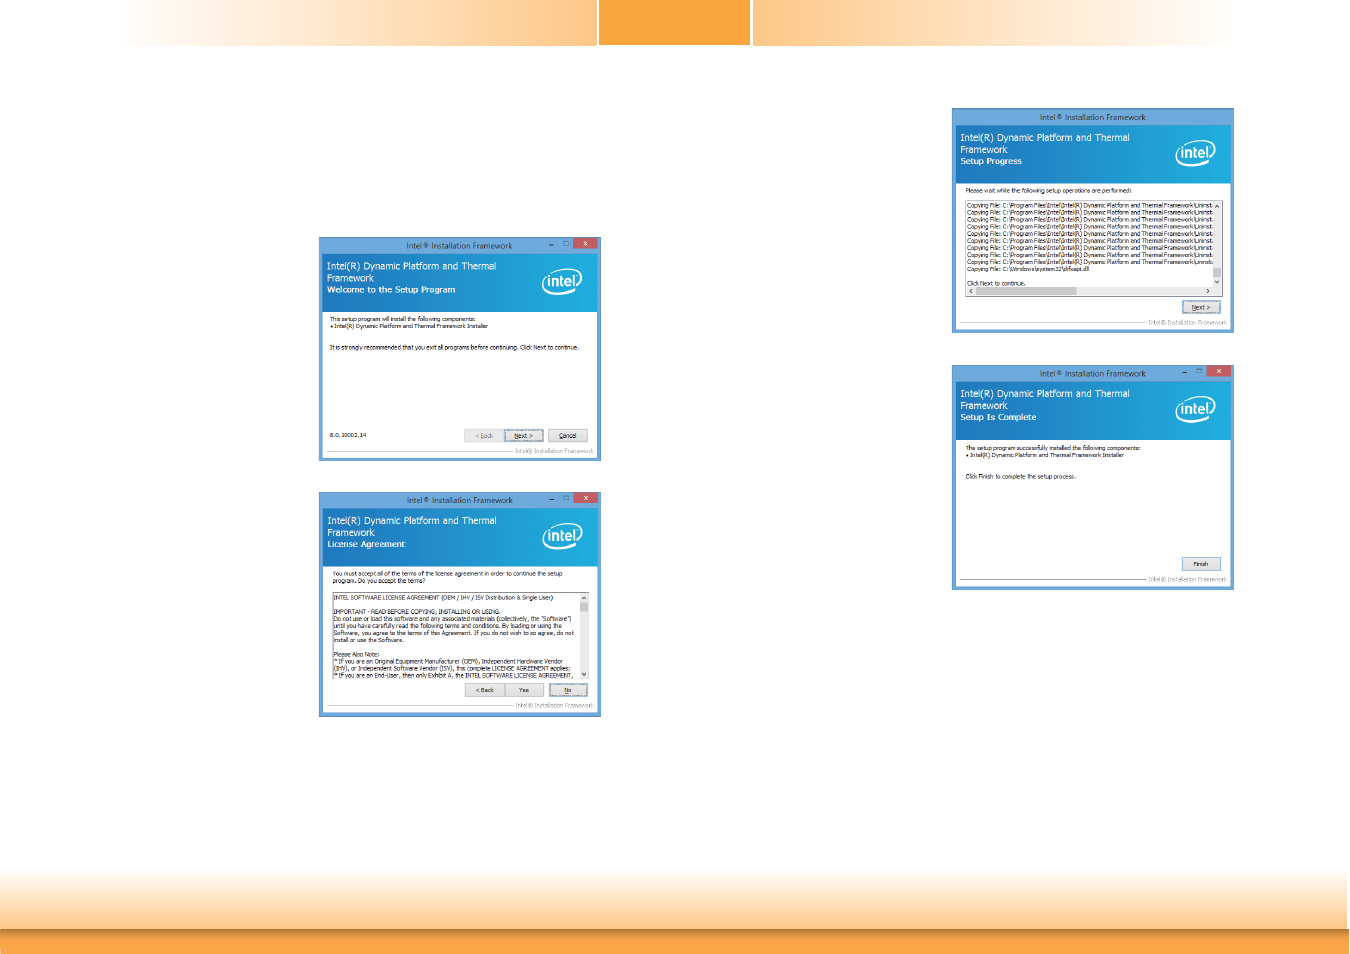Maximize the License Agreement window
Viewport: 1350px width, 954px height.
pos(565,498)
